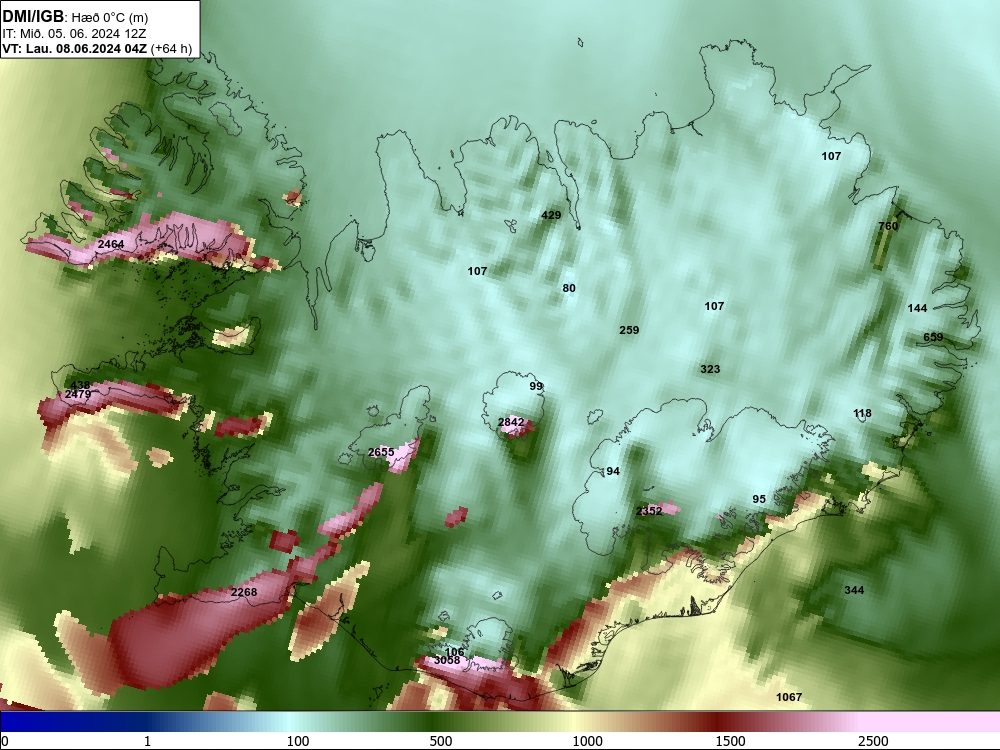Click the 659 value label
This screenshot has width=1000, height=750.
[933, 338]
